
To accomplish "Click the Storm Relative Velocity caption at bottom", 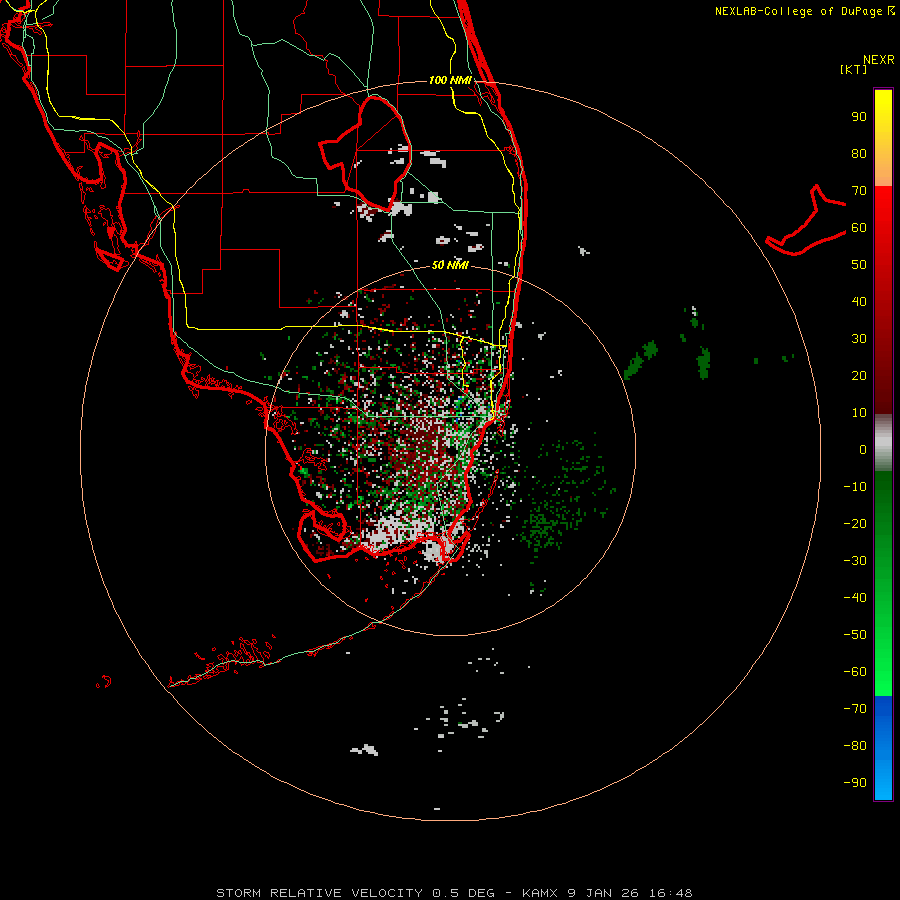I will pos(454,893).
